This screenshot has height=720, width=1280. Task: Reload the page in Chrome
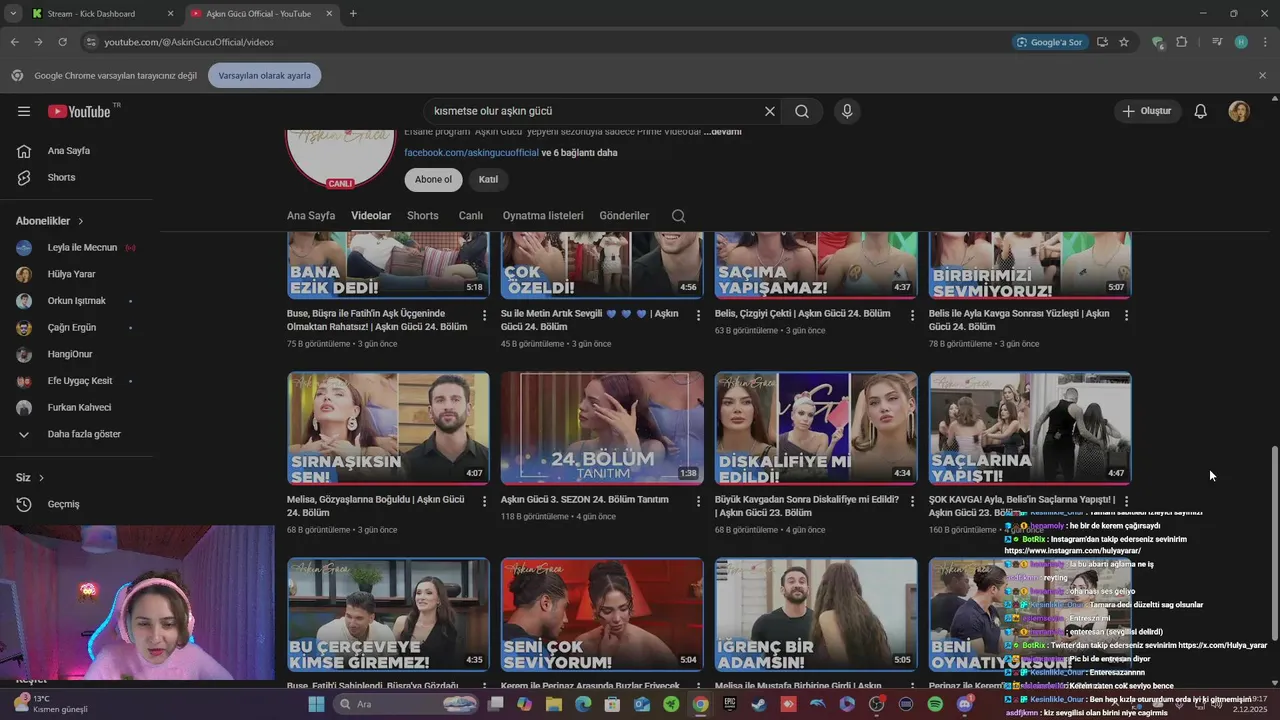coord(62,42)
